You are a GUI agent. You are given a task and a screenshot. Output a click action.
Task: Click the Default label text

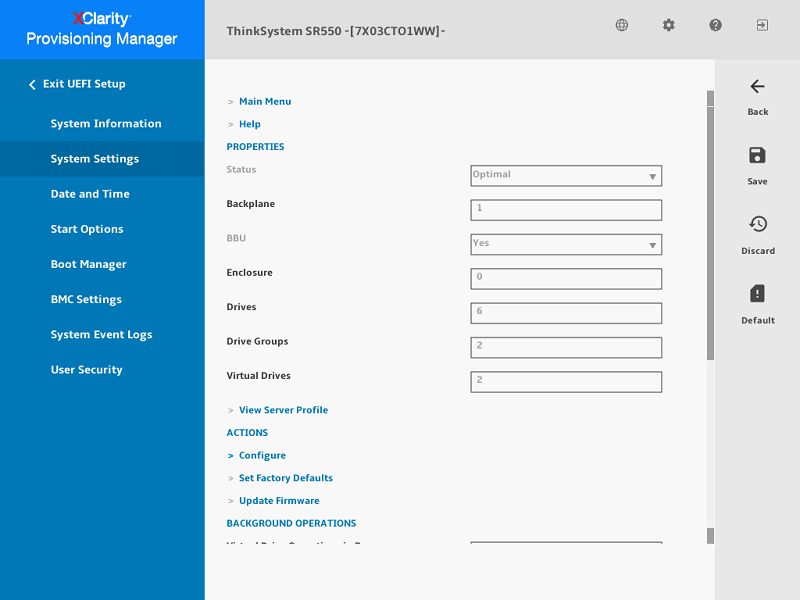758,320
